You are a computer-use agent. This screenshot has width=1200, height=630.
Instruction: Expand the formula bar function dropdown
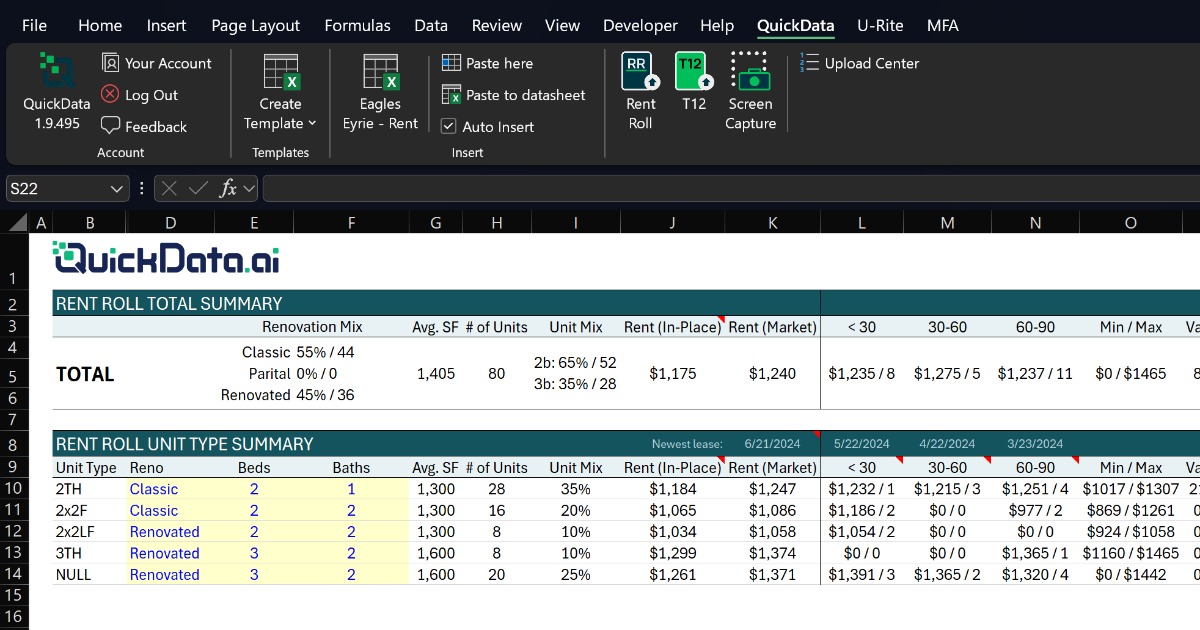click(x=249, y=188)
